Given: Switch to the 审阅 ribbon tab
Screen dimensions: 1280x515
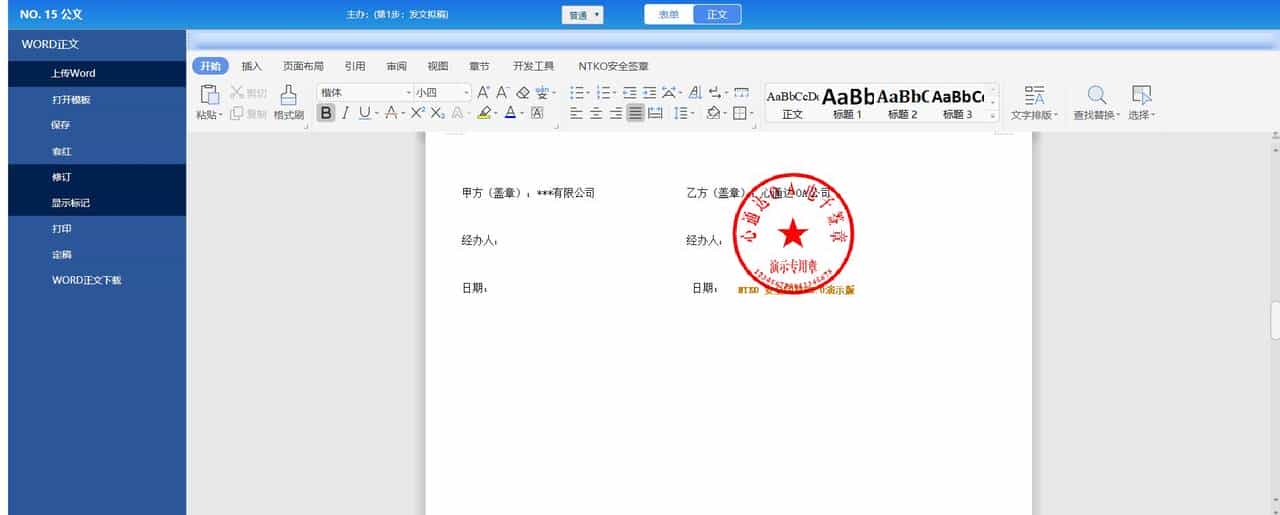Looking at the screenshot, I should 396,66.
